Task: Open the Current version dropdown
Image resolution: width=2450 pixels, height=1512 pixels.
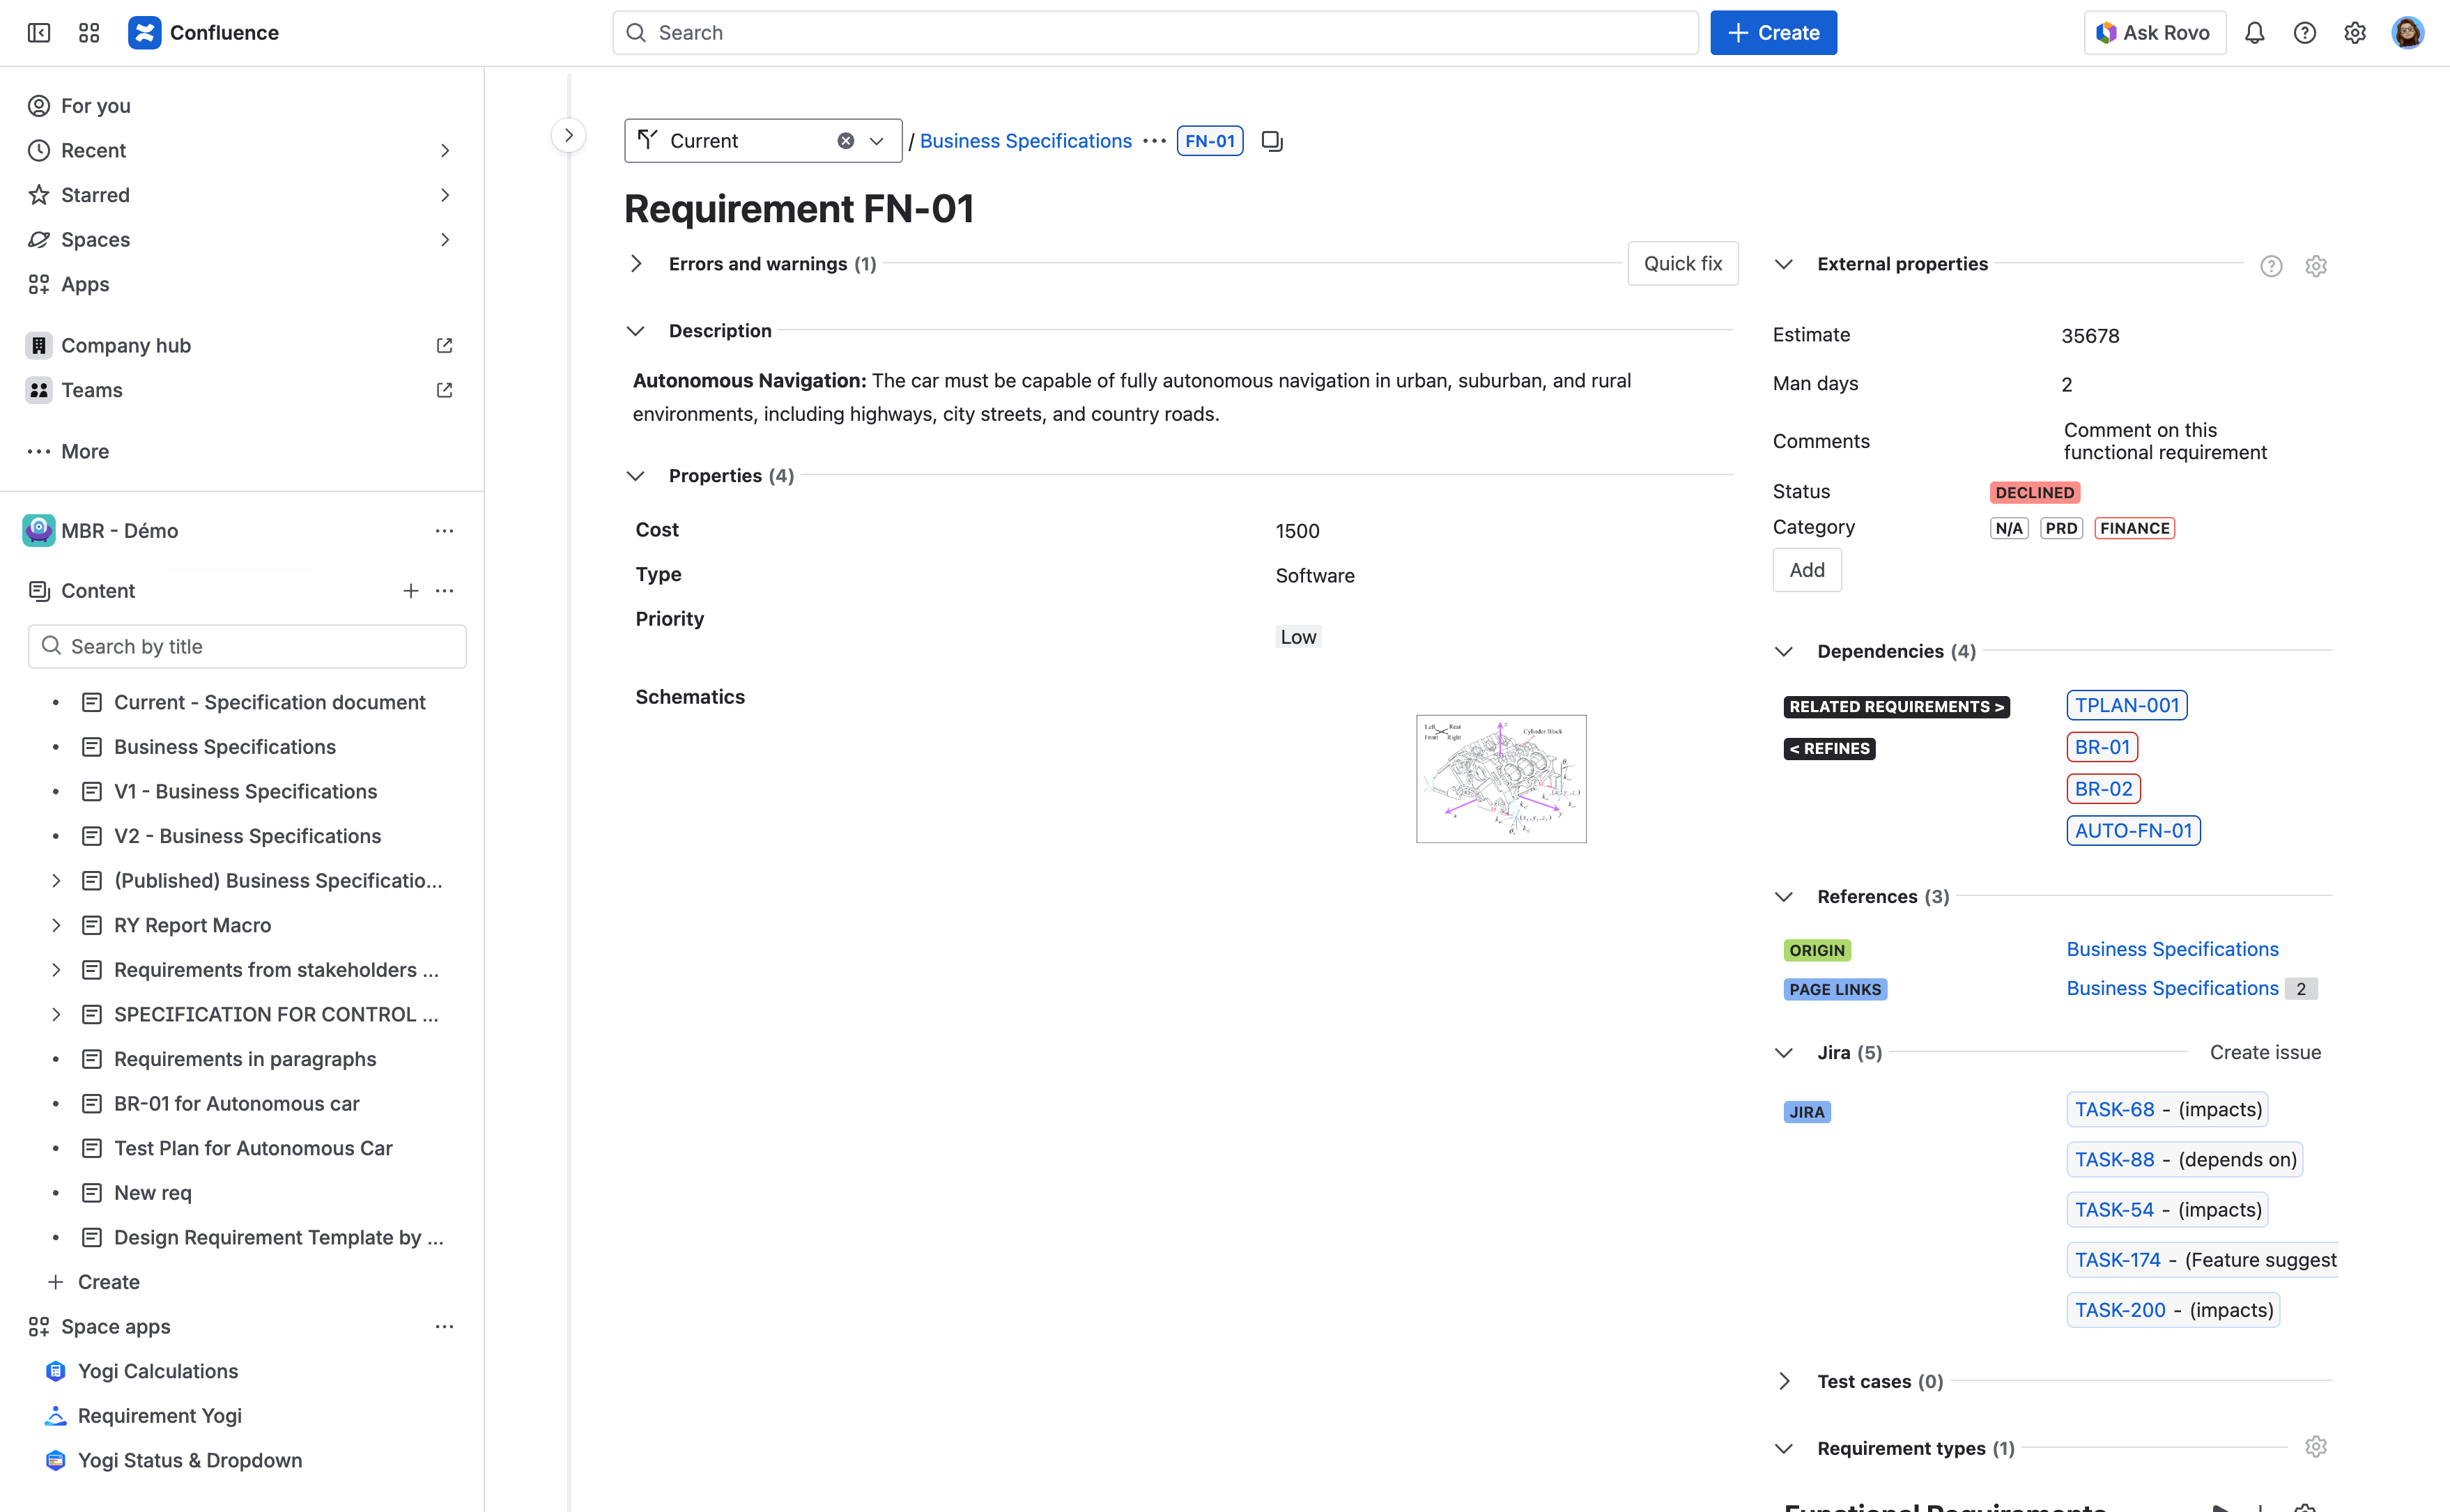Action: 877,141
